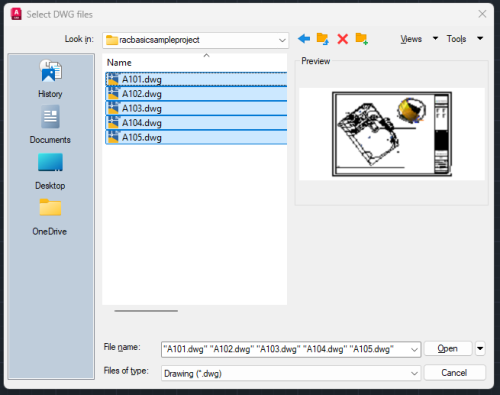The image size is (500, 395).
Task: Click the DWG file icon beside A102.dwg
Action: point(113,94)
